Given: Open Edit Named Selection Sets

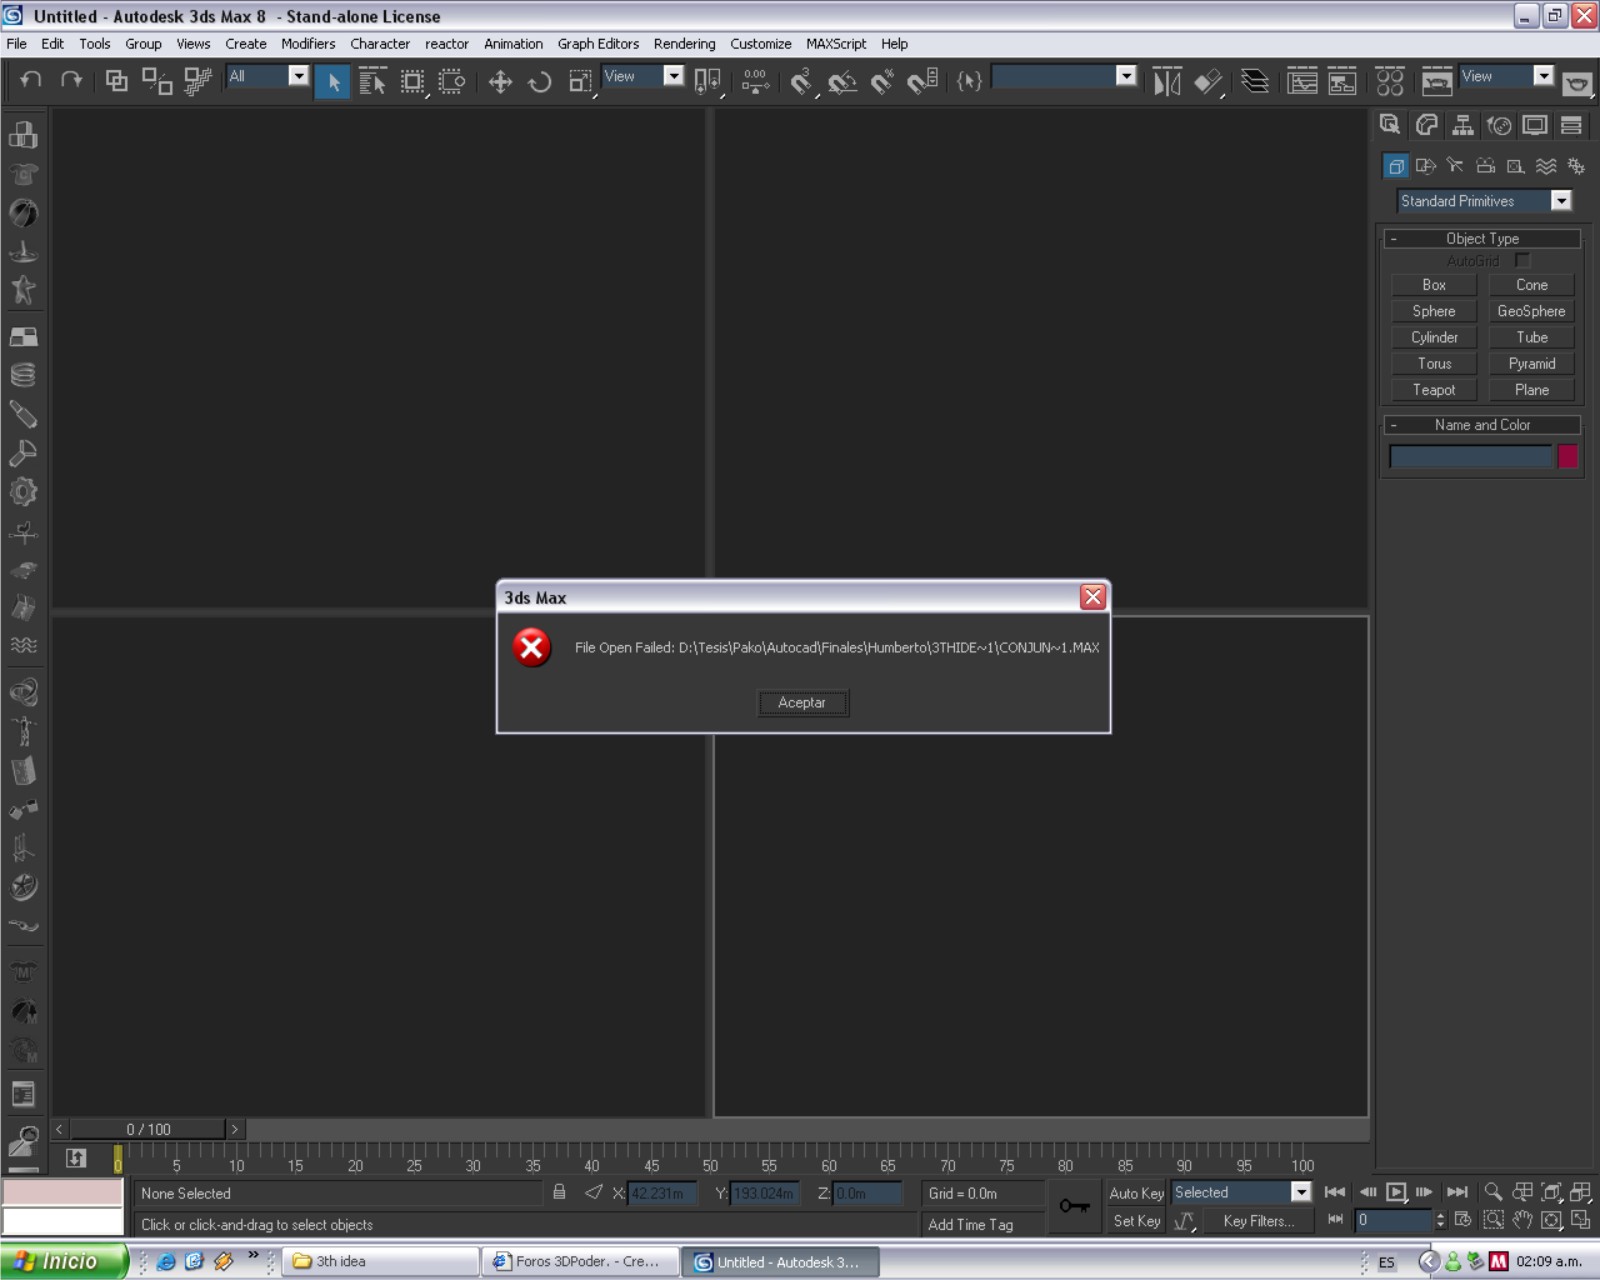Looking at the screenshot, I should (969, 81).
